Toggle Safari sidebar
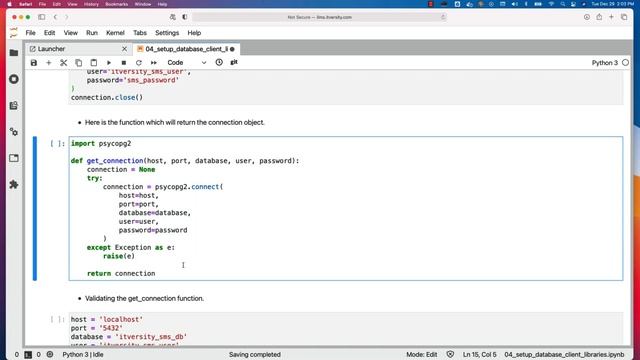This screenshot has width=640, height=360. pyautogui.click(x=42, y=17)
